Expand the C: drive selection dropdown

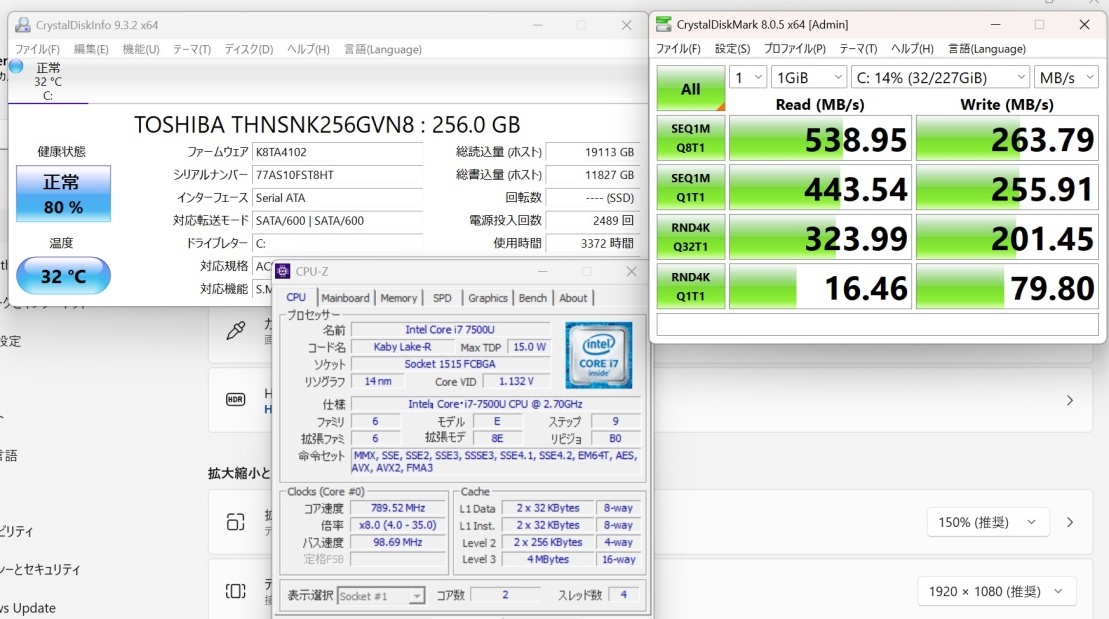[x=939, y=77]
